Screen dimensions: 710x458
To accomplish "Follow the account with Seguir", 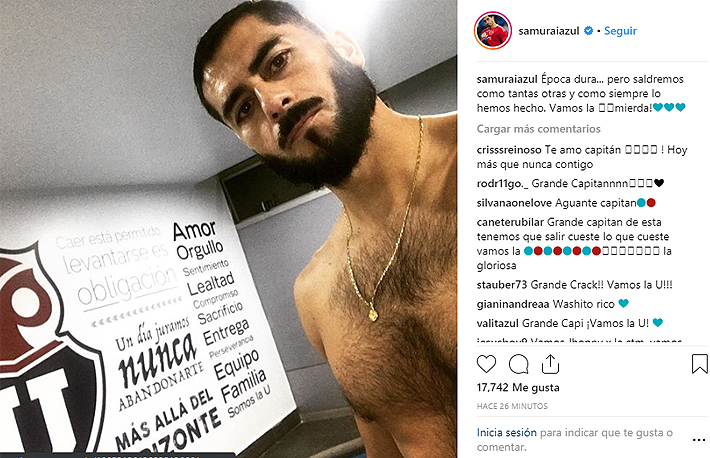I will pyautogui.click(x=620, y=31).
